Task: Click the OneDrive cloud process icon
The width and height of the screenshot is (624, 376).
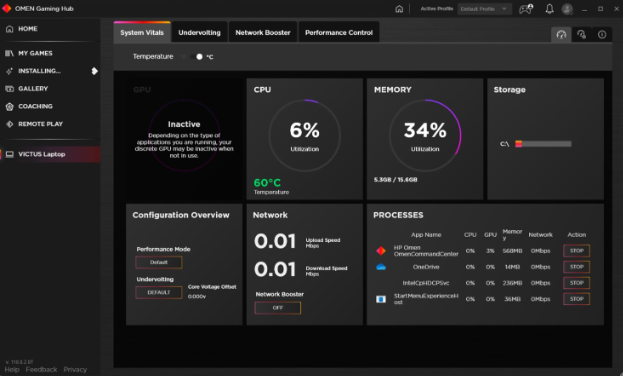Action: tap(381, 267)
